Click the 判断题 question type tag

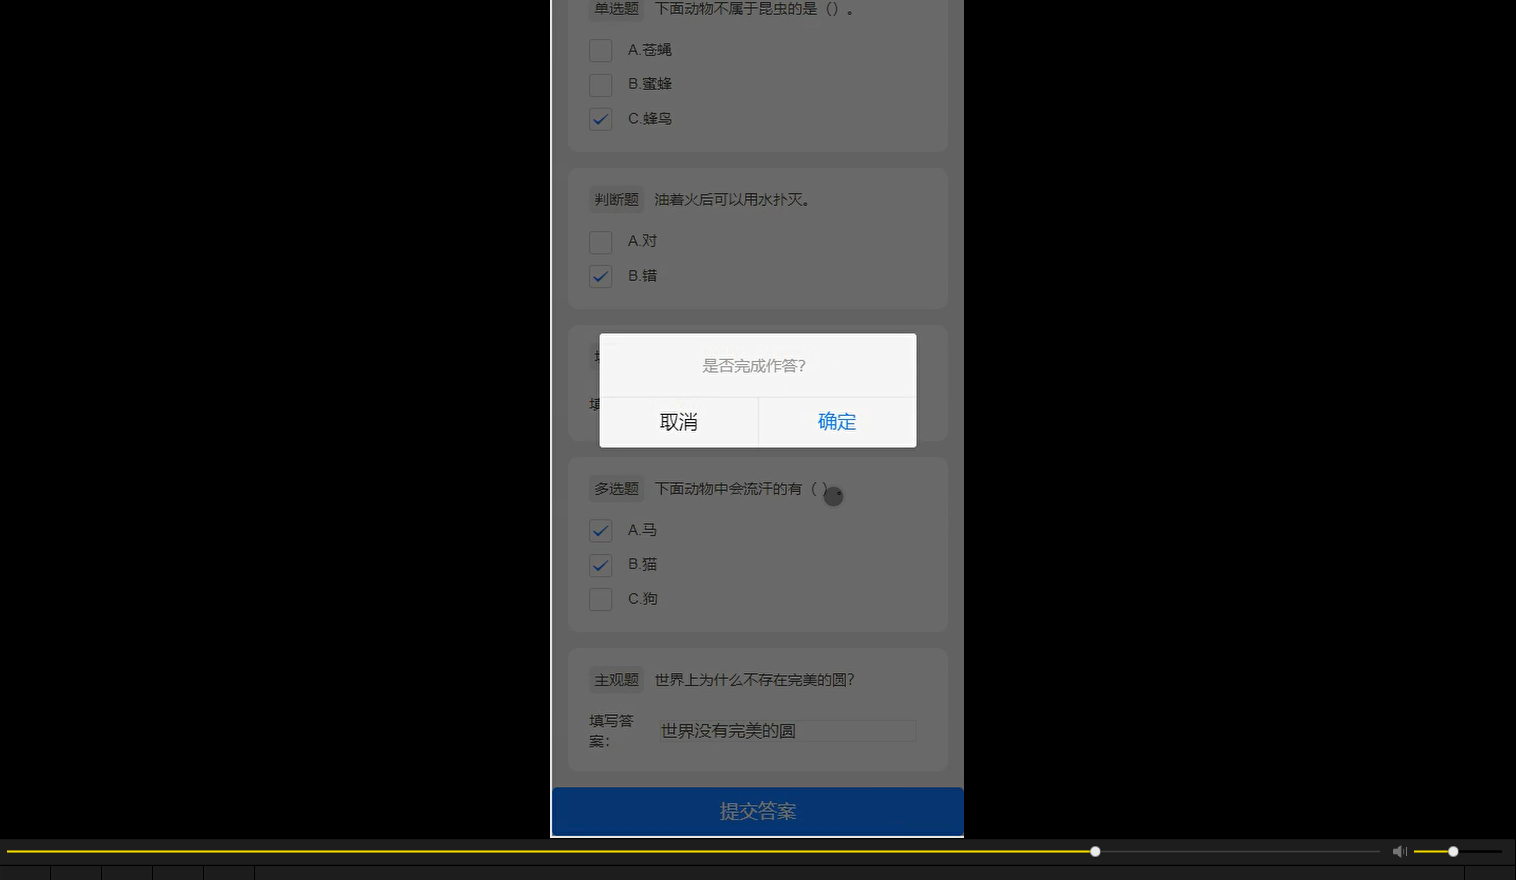(x=616, y=200)
